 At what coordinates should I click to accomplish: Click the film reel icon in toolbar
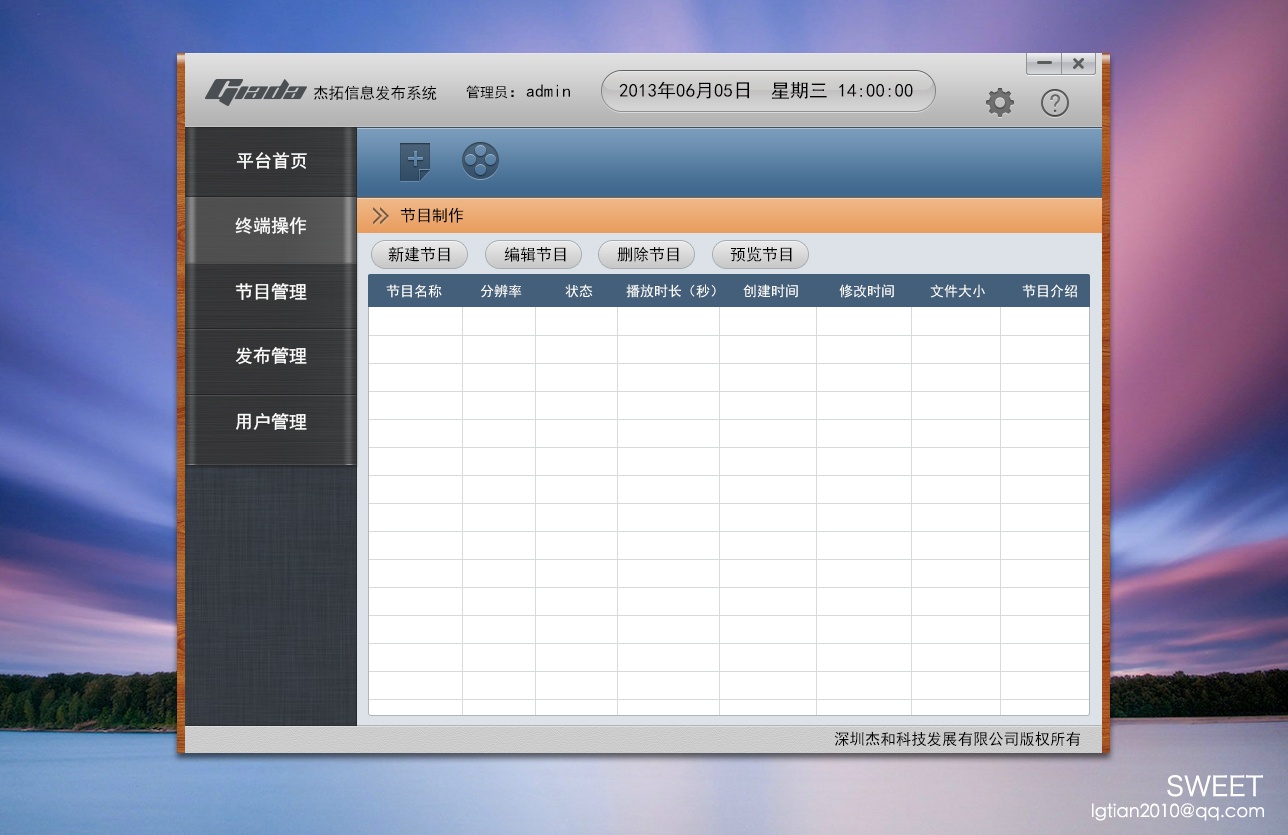tap(480, 160)
